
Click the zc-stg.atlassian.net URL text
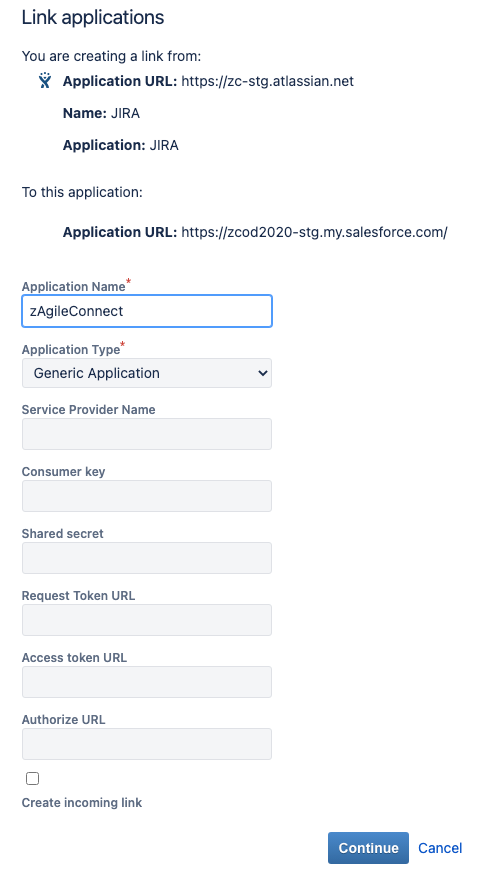point(267,81)
